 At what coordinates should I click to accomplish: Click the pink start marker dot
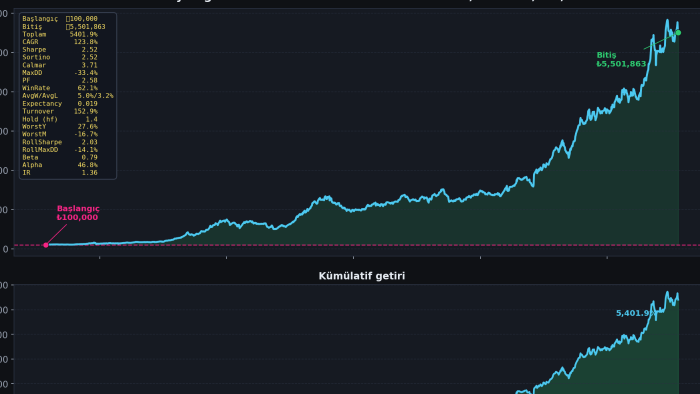pos(46,245)
